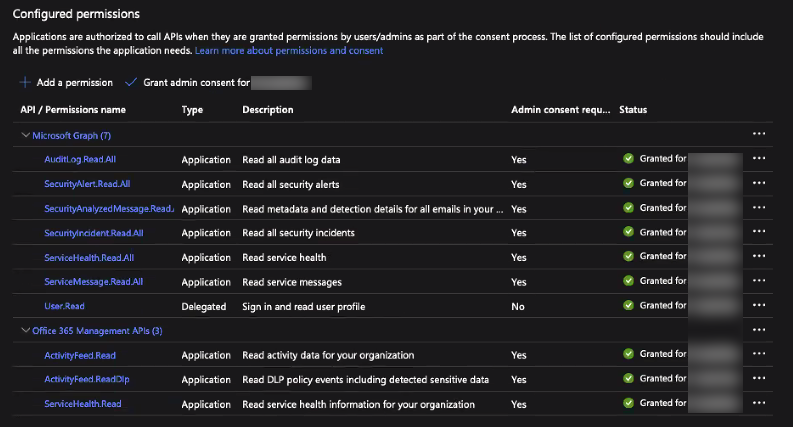Open the ServiceMessage.Read.All permission link
This screenshot has width=793, height=427.
coord(89,281)
